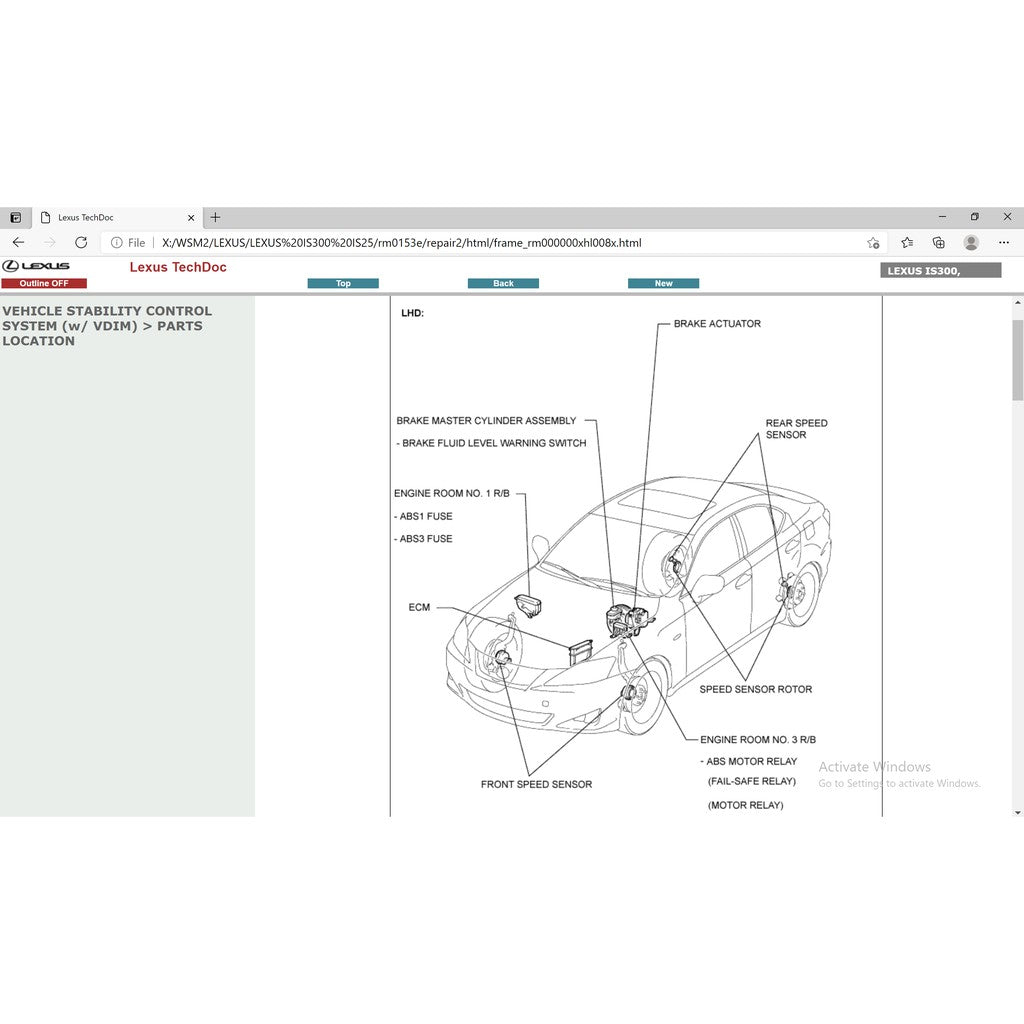Open the Collections icon in toolbar
This screenshot has height=1024, width=1024.
[x=938, y=242]
